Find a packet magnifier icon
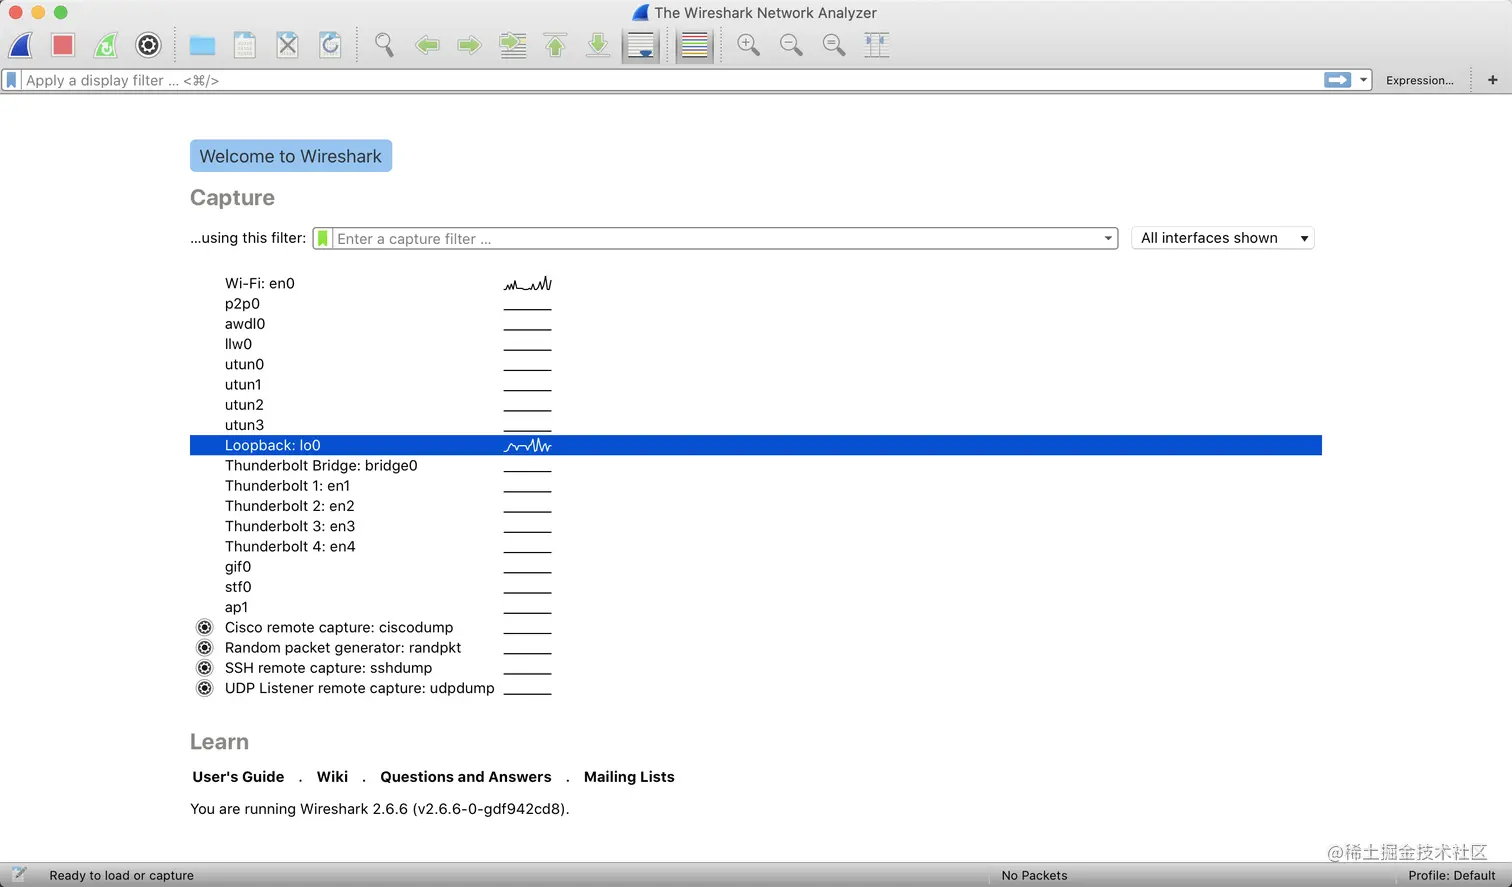The width and height of the screenshot is (1512, 887). 384,45
